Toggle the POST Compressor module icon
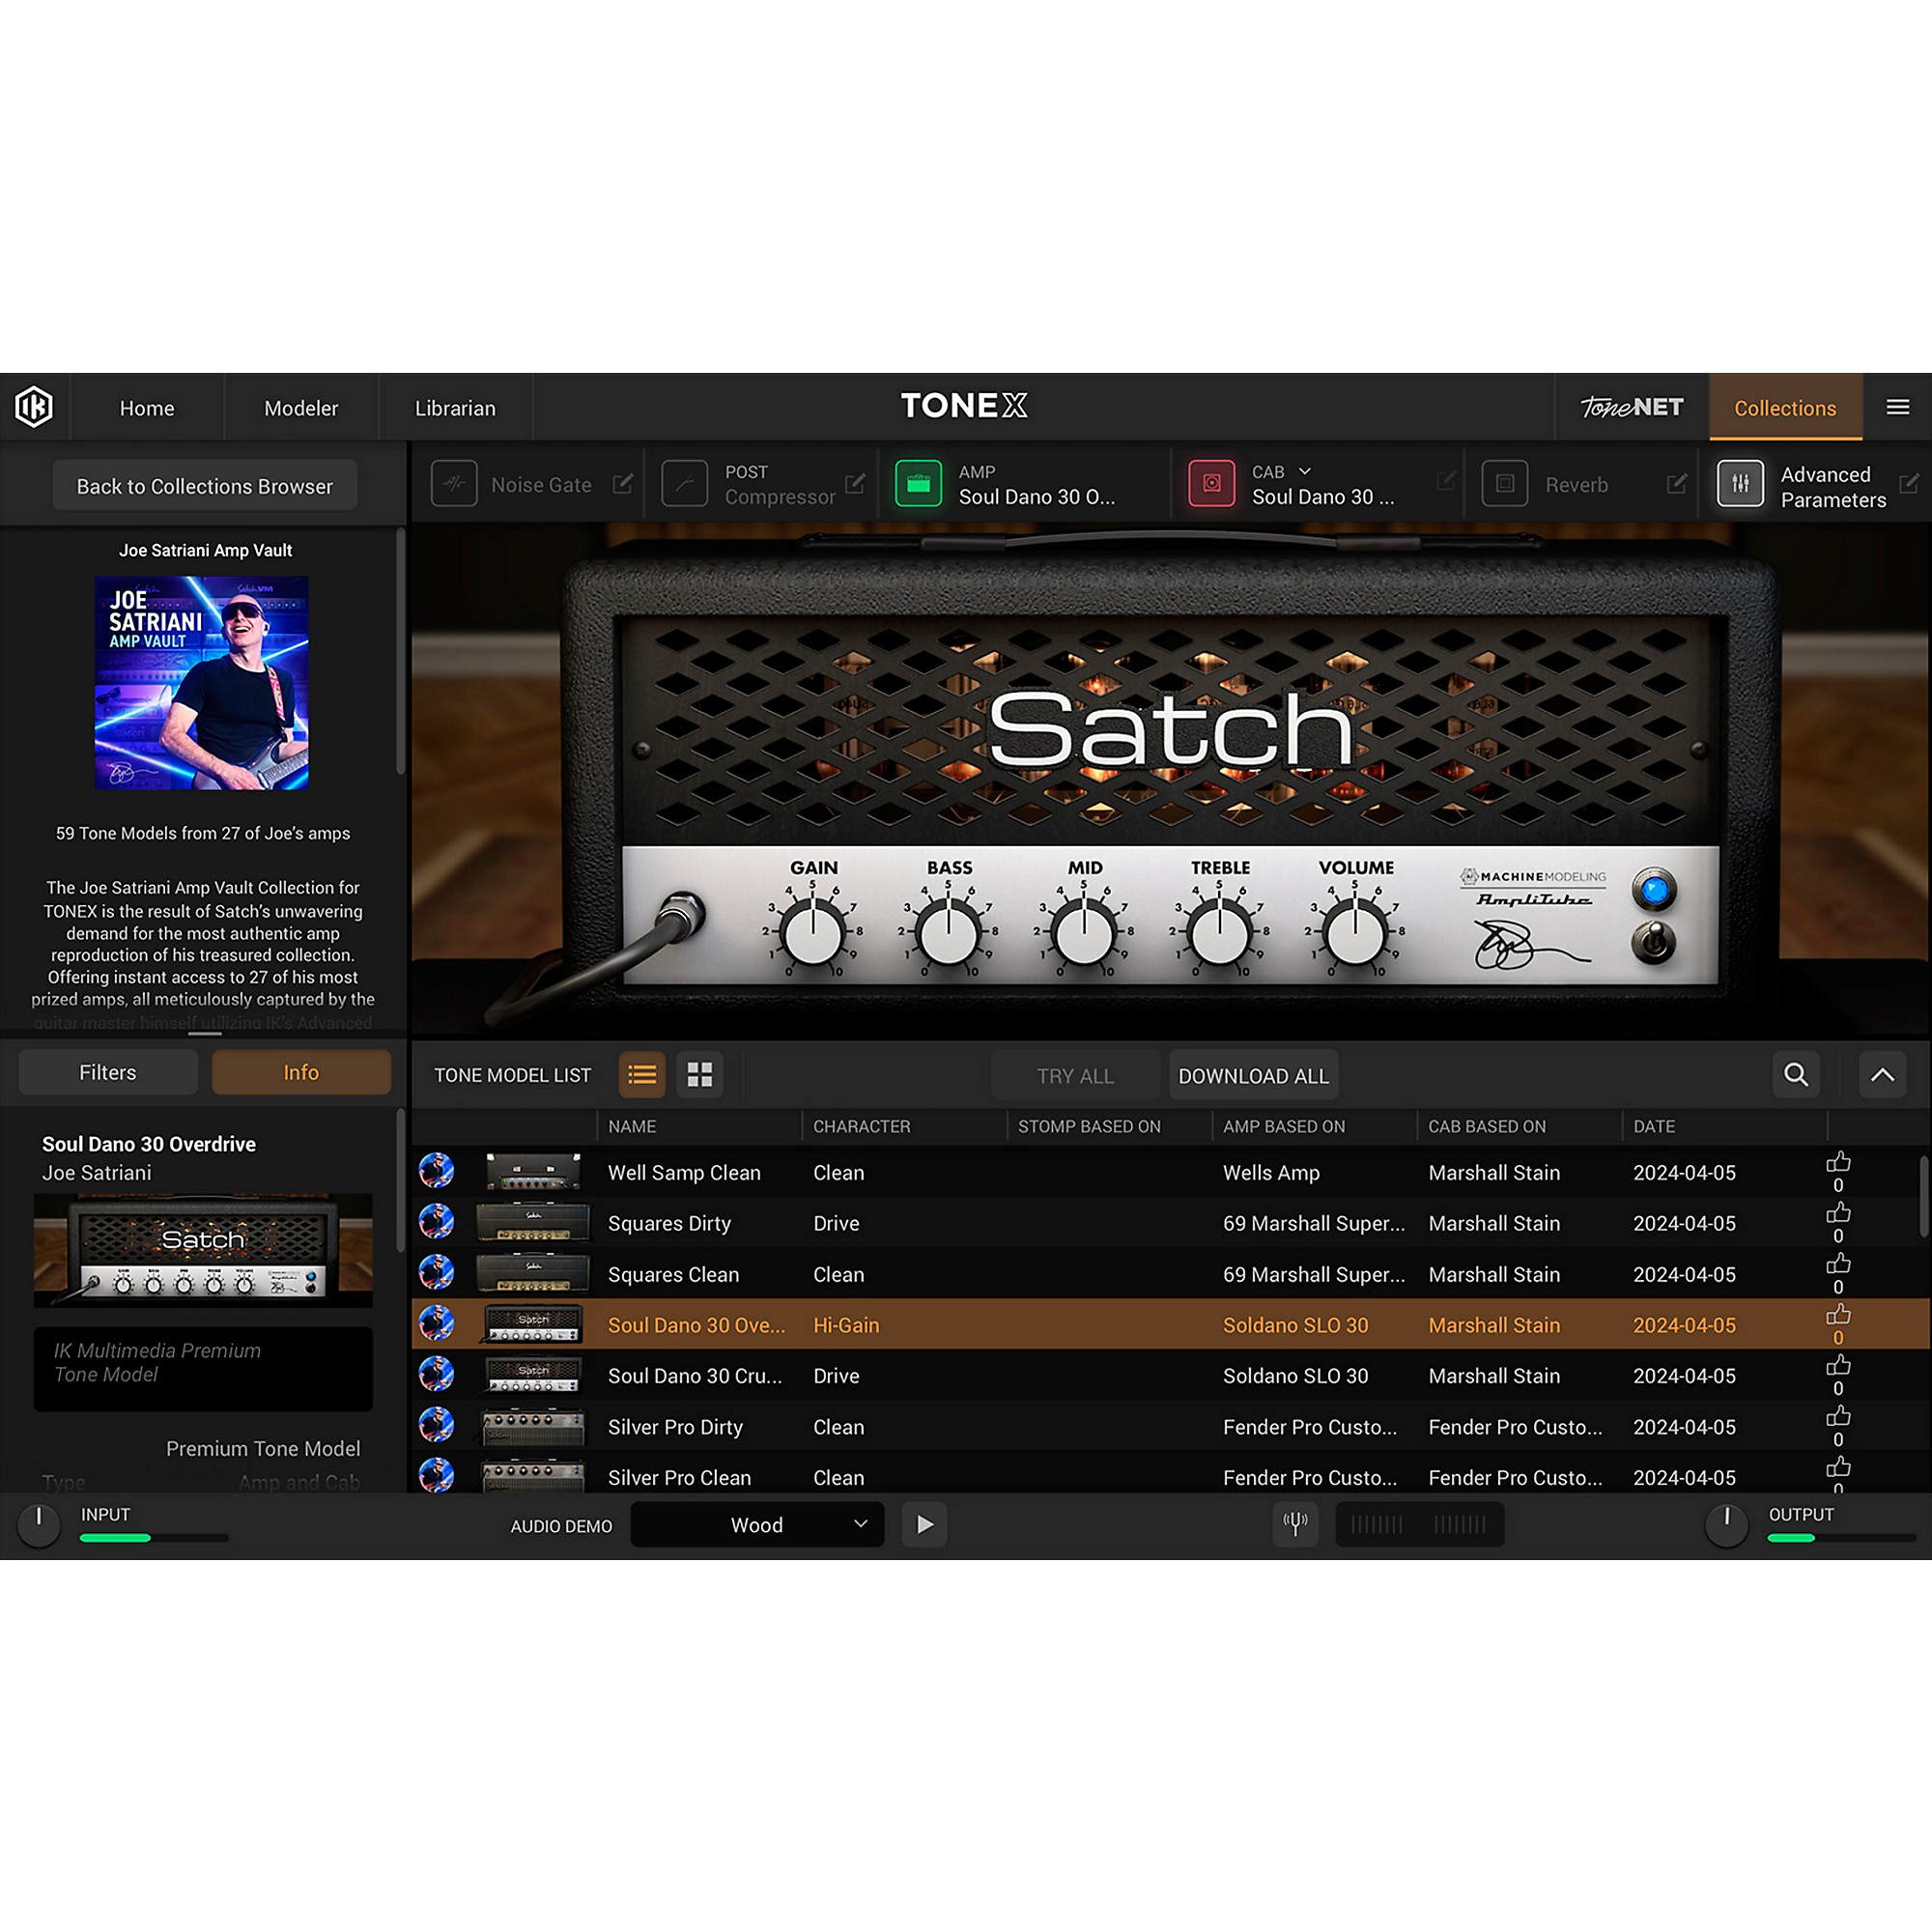Screen dimensions: 1932x1932 pos(685,484)
